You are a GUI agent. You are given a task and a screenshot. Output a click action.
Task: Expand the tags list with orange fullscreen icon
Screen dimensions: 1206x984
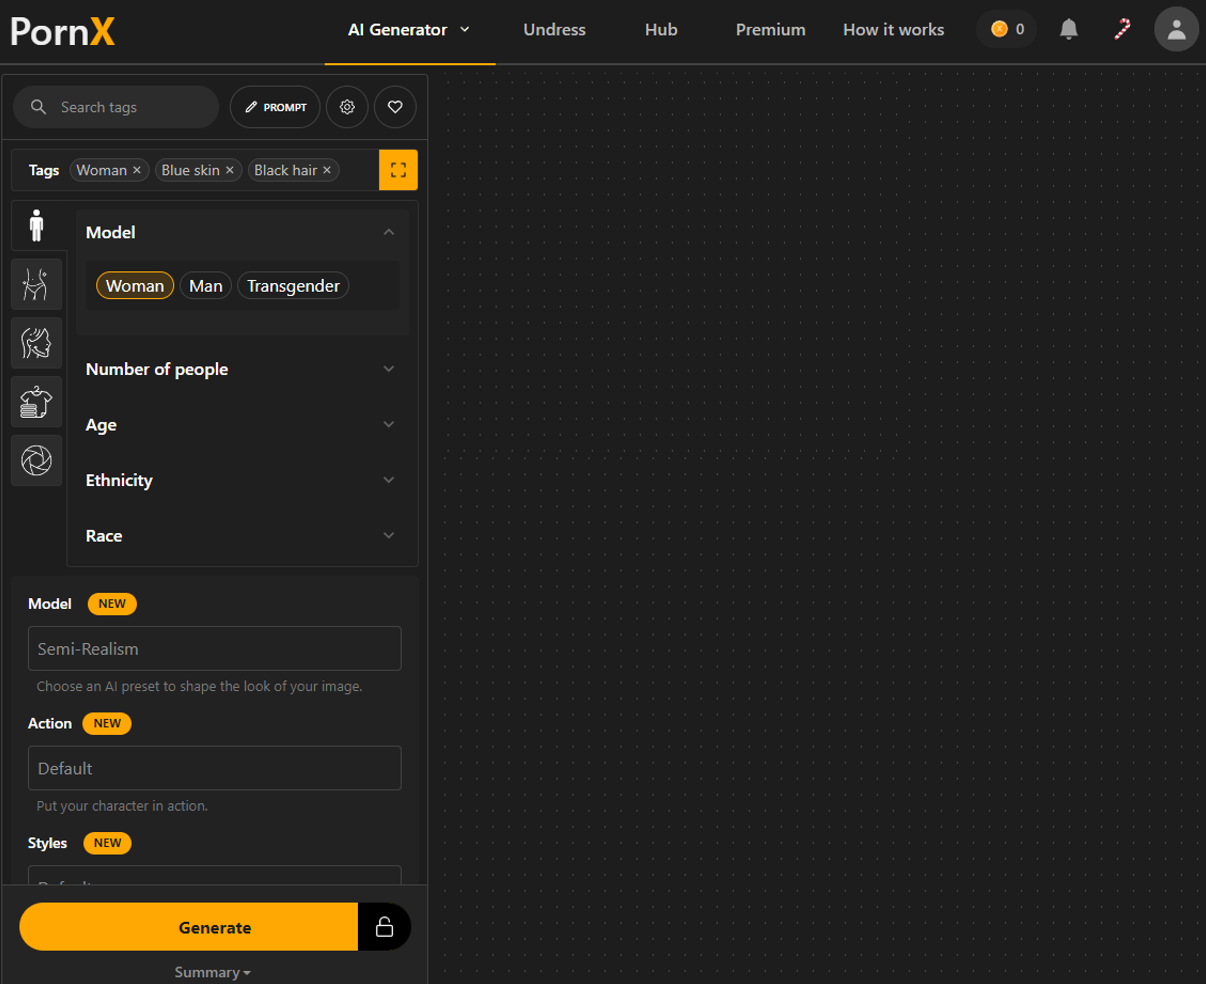398,170
